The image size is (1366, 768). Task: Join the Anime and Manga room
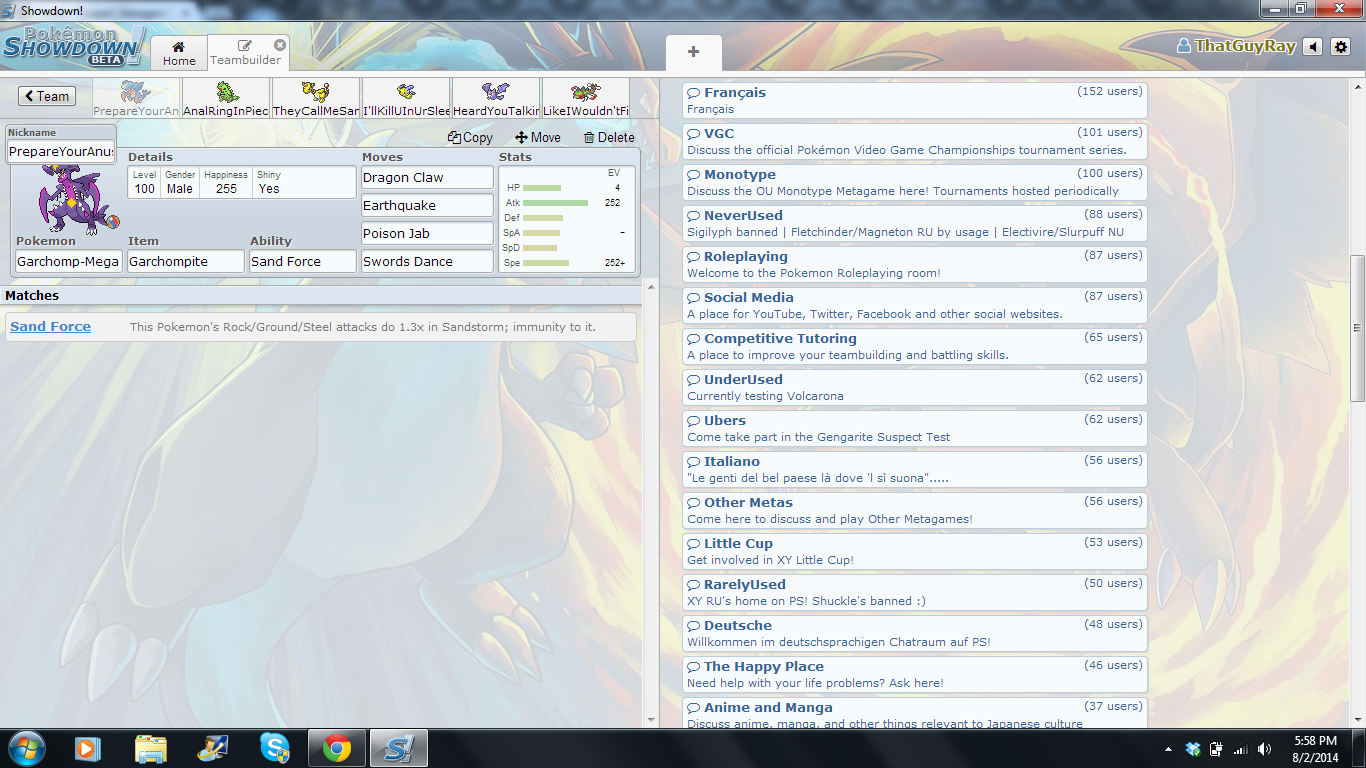coord(915,713)
